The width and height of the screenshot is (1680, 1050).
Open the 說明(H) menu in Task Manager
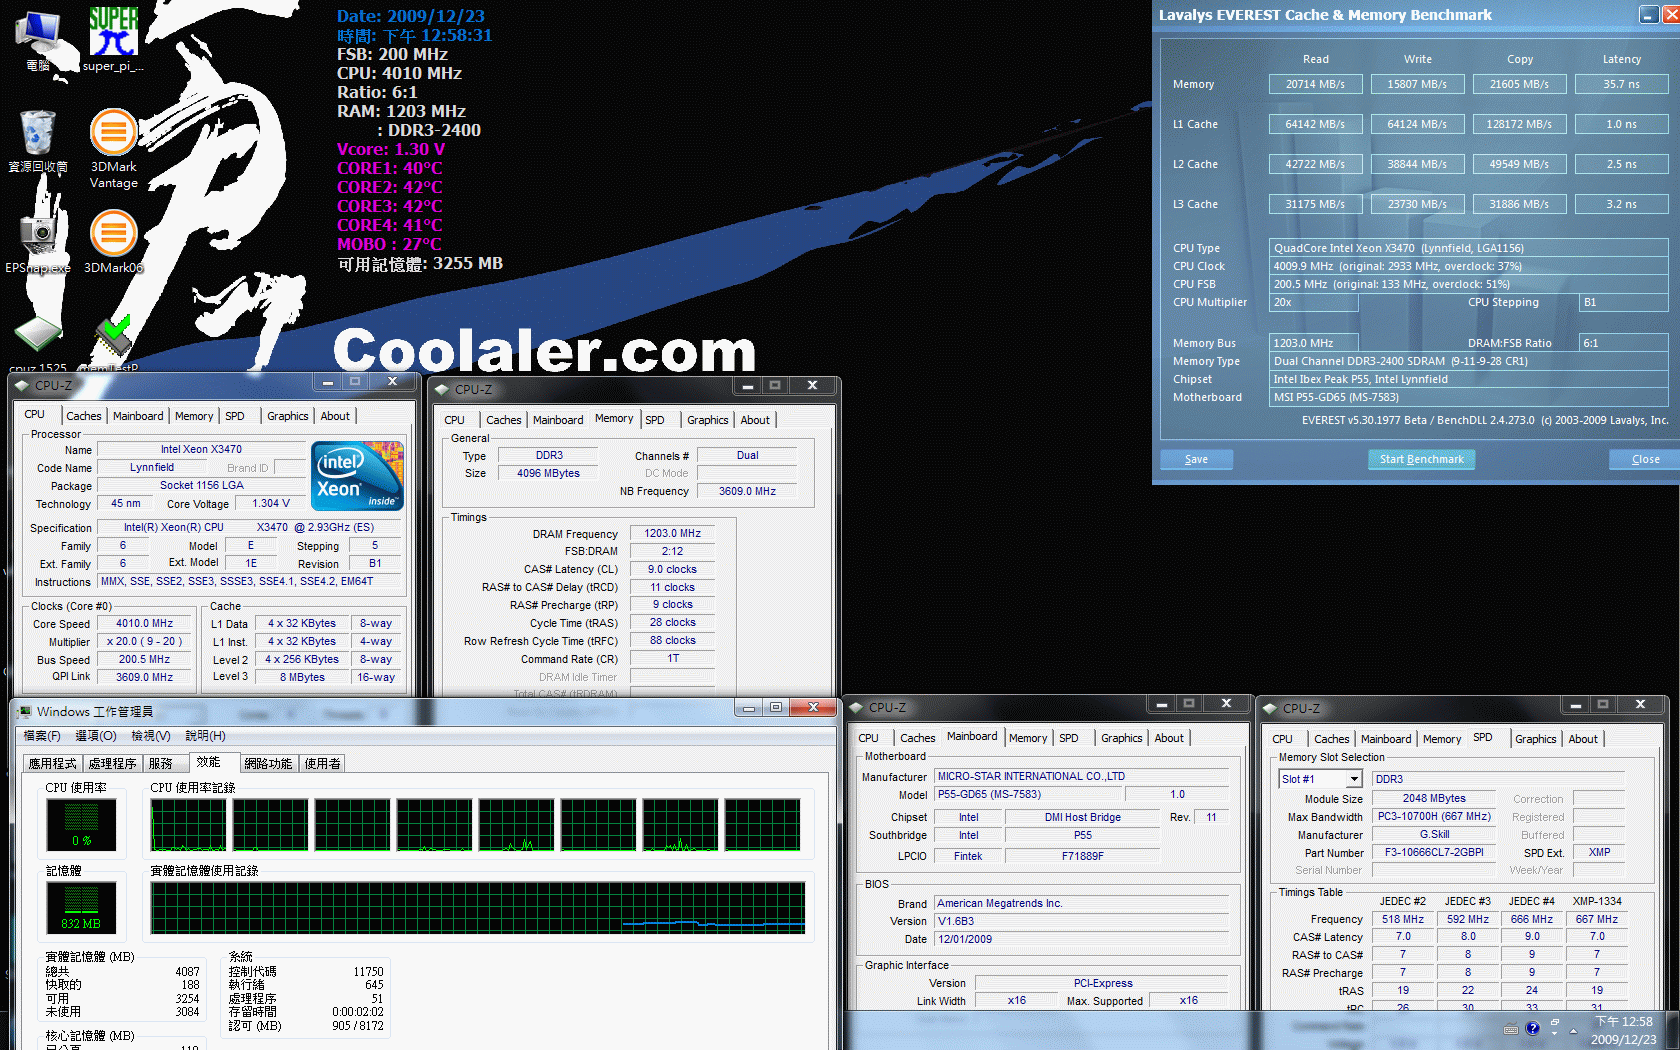205,736
